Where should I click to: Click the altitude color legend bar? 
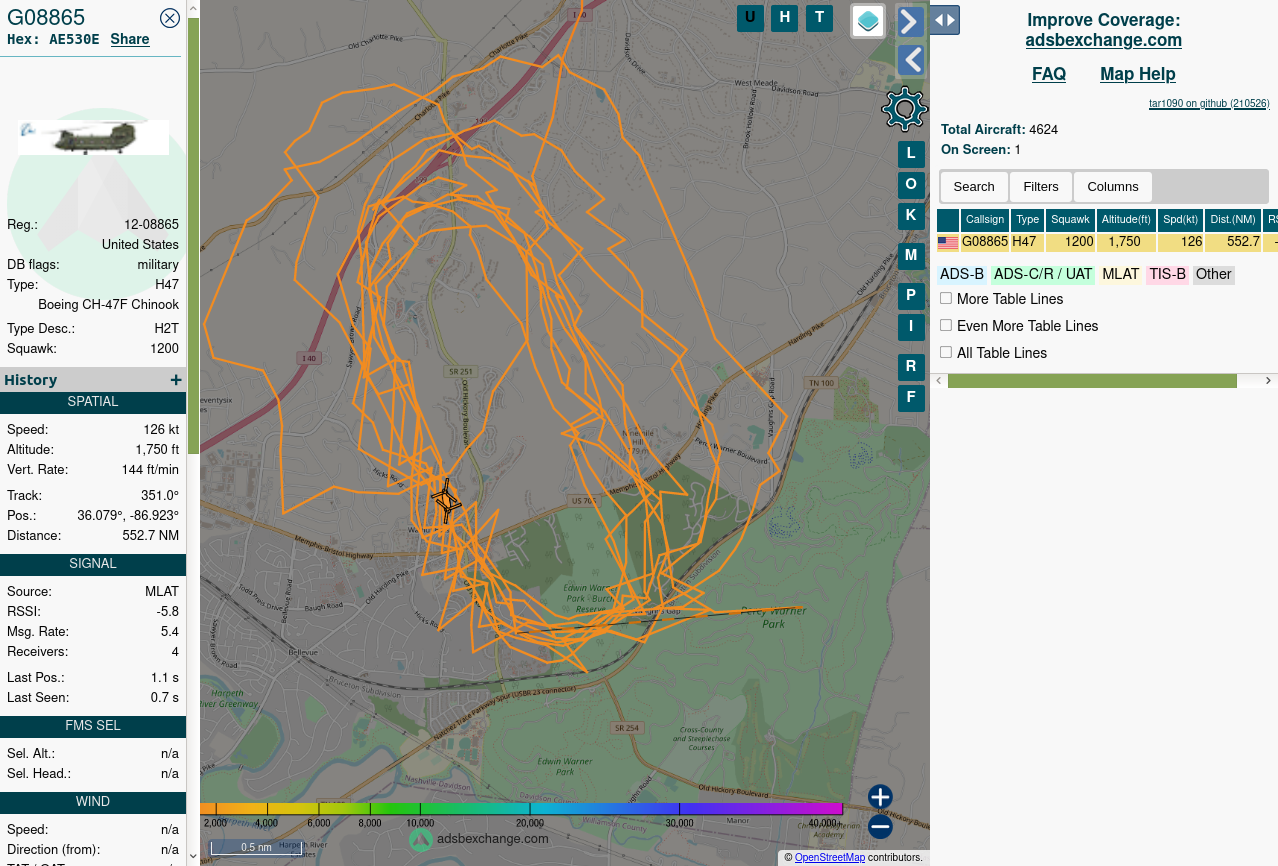click(521, 809)
